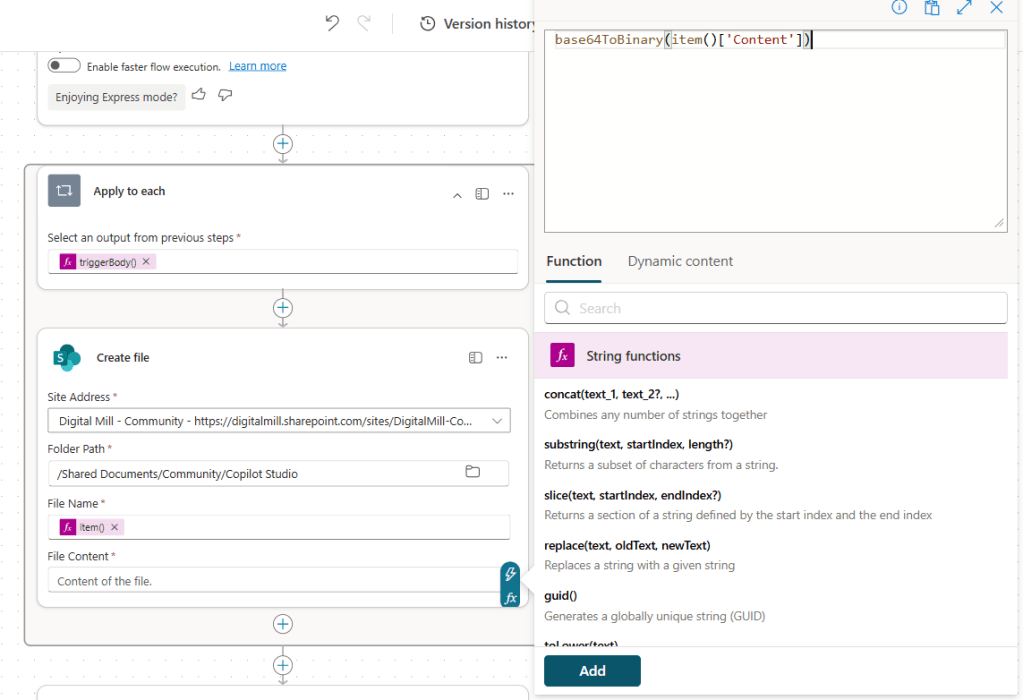The image size is (1023, 700).
Task: Open the expression builder via the fx icon
Action: pos(510,595)
